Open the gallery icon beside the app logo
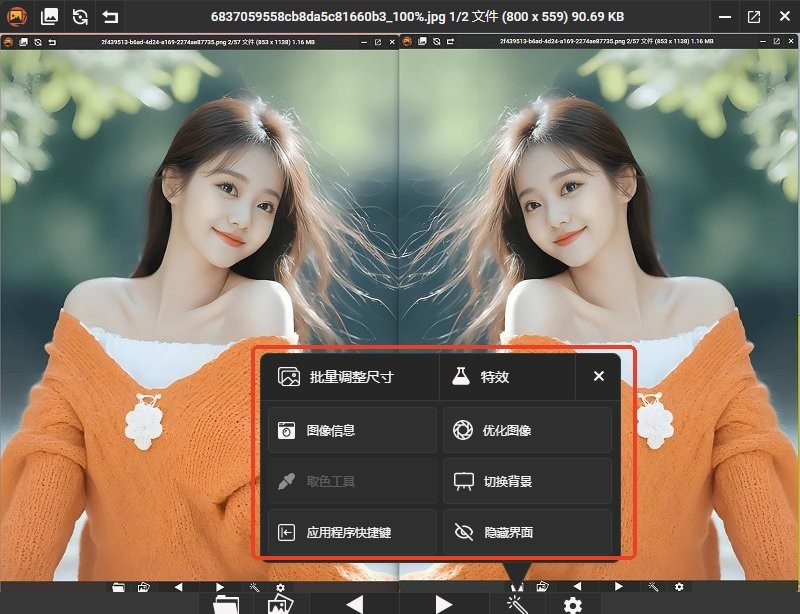This screenshot has height=614, width=800. (49, 17)
